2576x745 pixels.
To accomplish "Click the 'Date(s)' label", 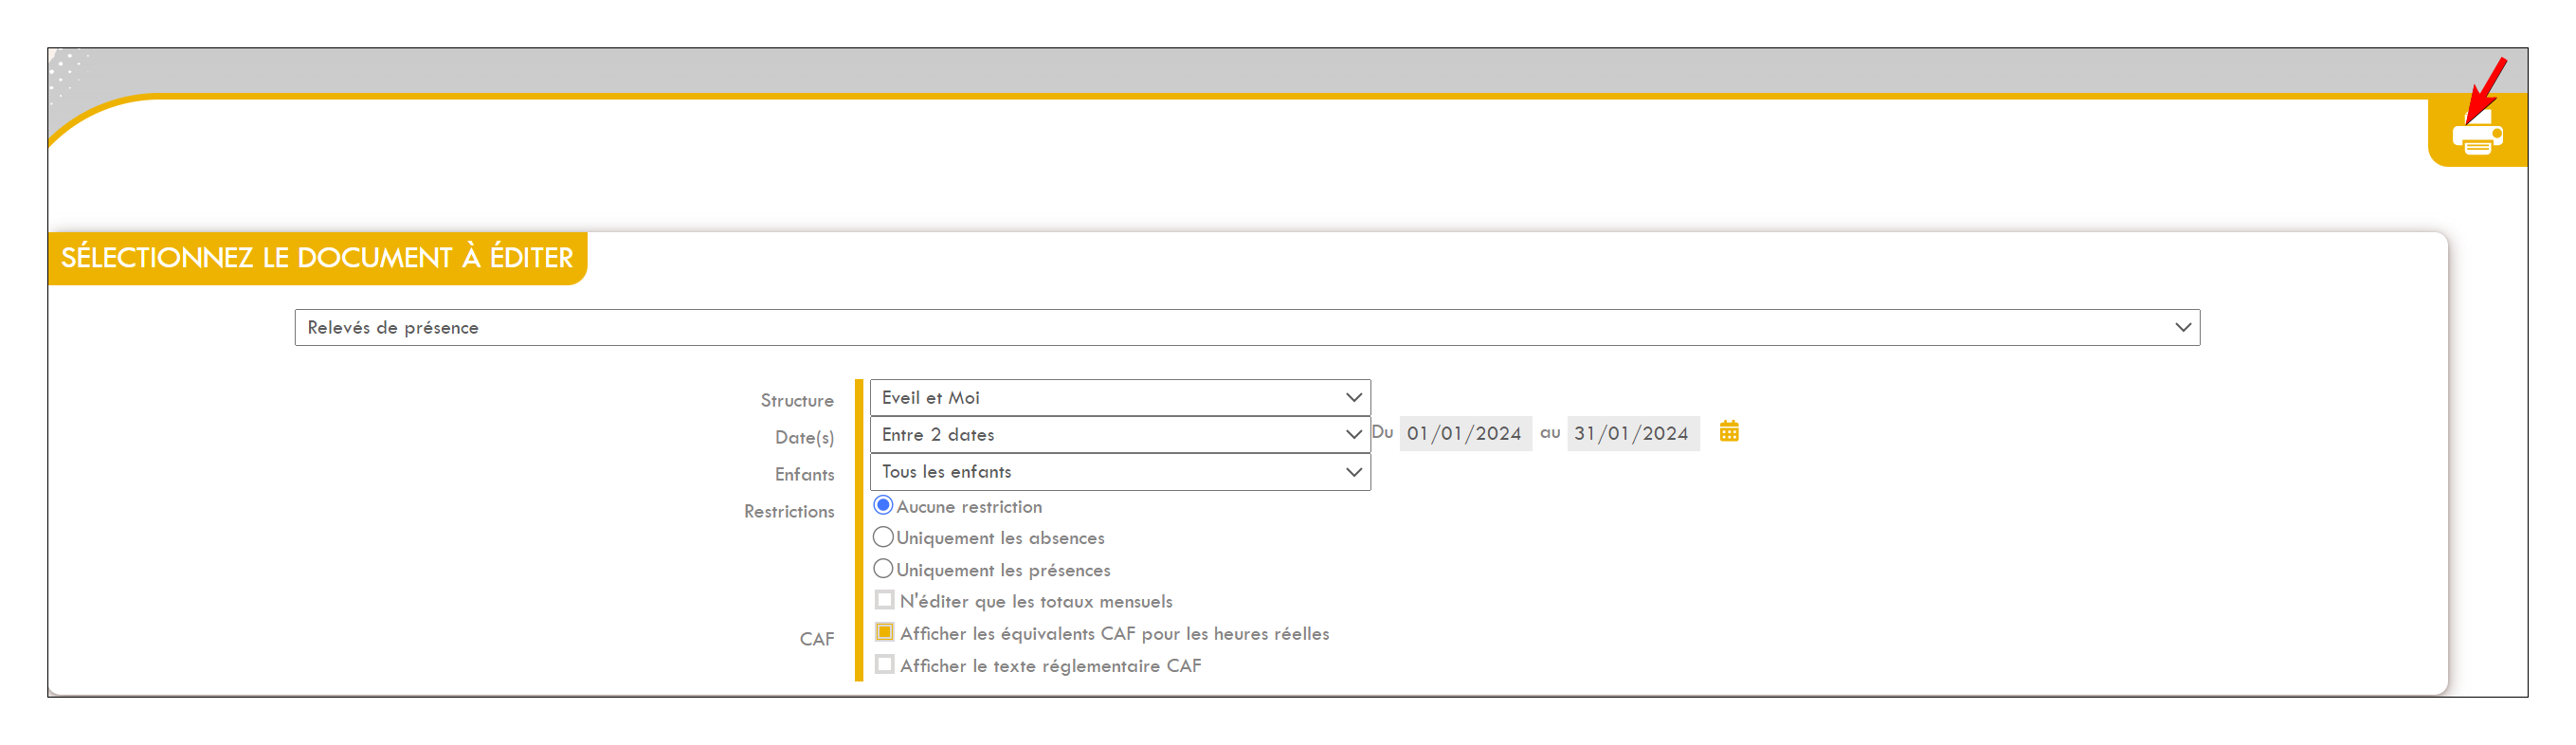I will [804, 437].
